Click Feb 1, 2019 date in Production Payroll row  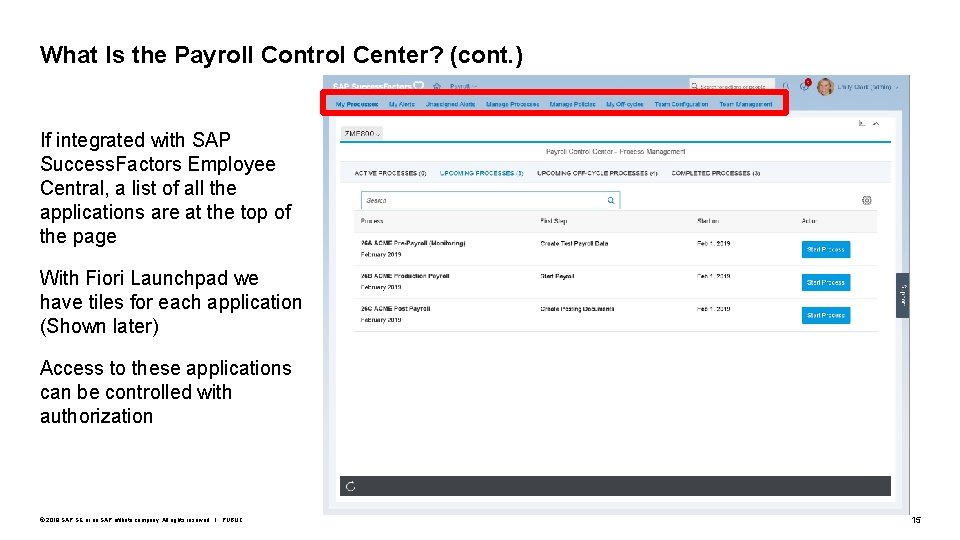(713, 276)
